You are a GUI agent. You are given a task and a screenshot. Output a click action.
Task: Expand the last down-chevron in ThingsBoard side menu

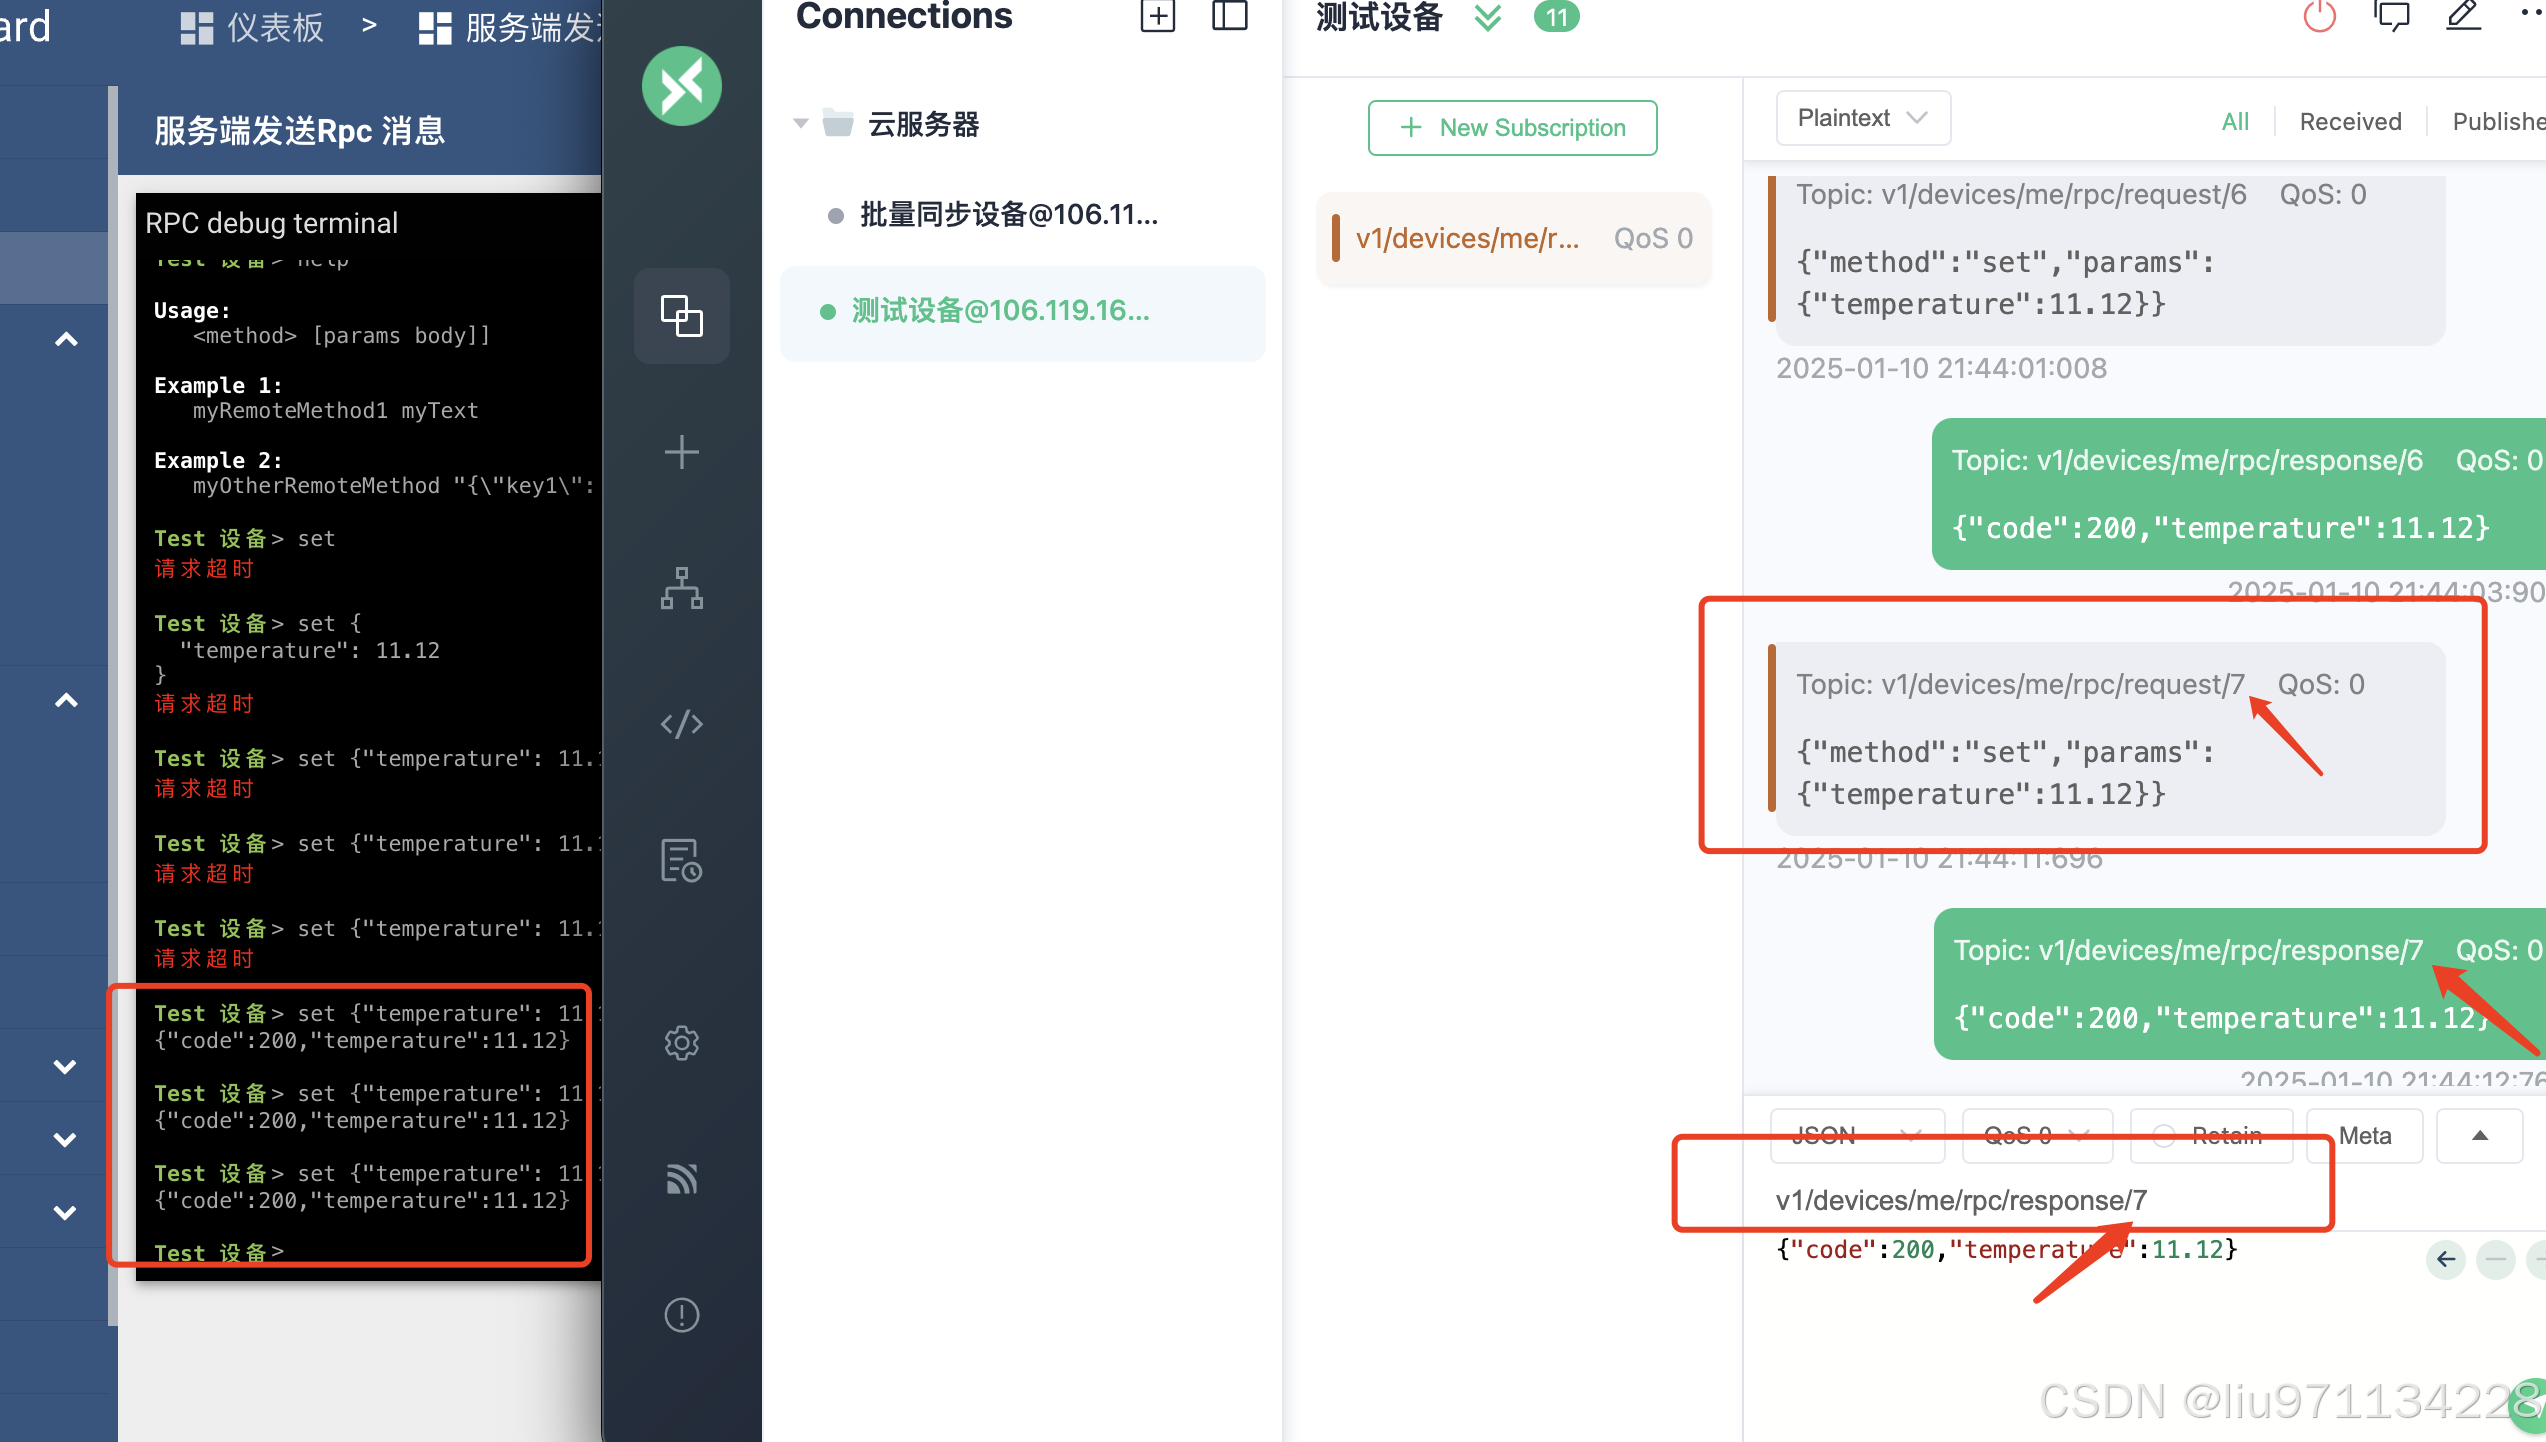65,1213
